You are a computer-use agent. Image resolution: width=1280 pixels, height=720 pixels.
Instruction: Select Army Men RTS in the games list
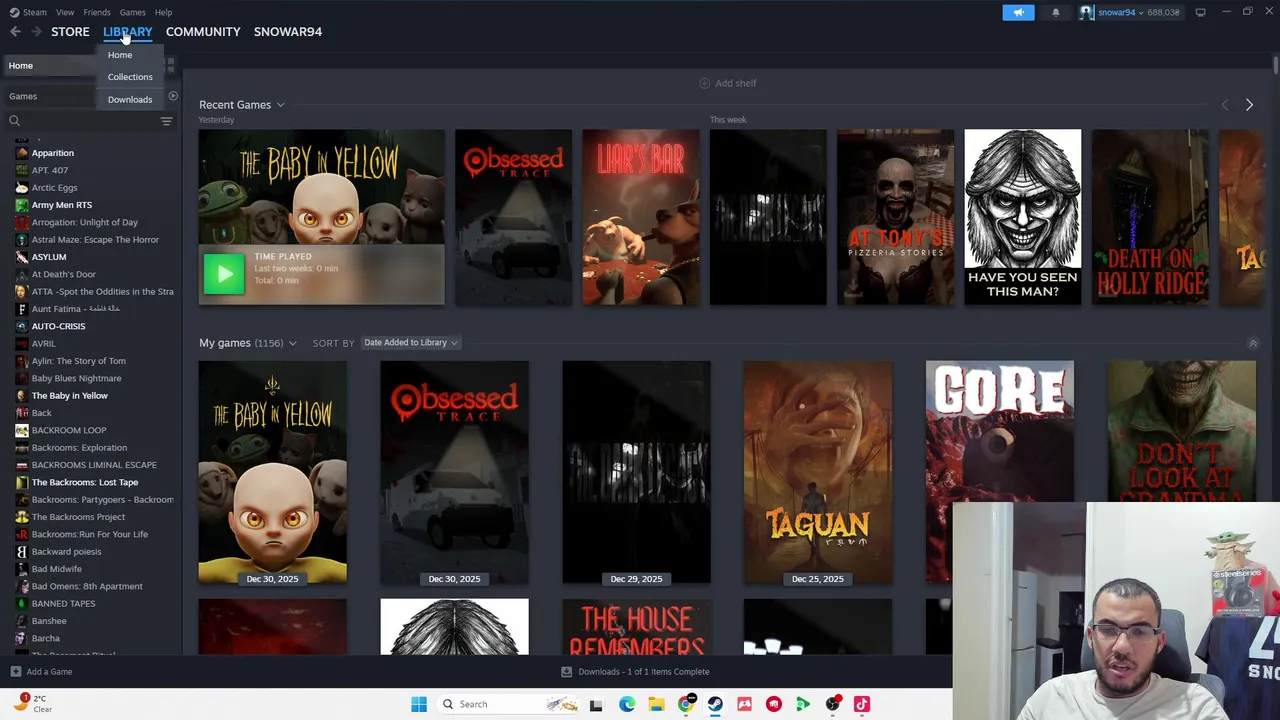coord(61,205)
